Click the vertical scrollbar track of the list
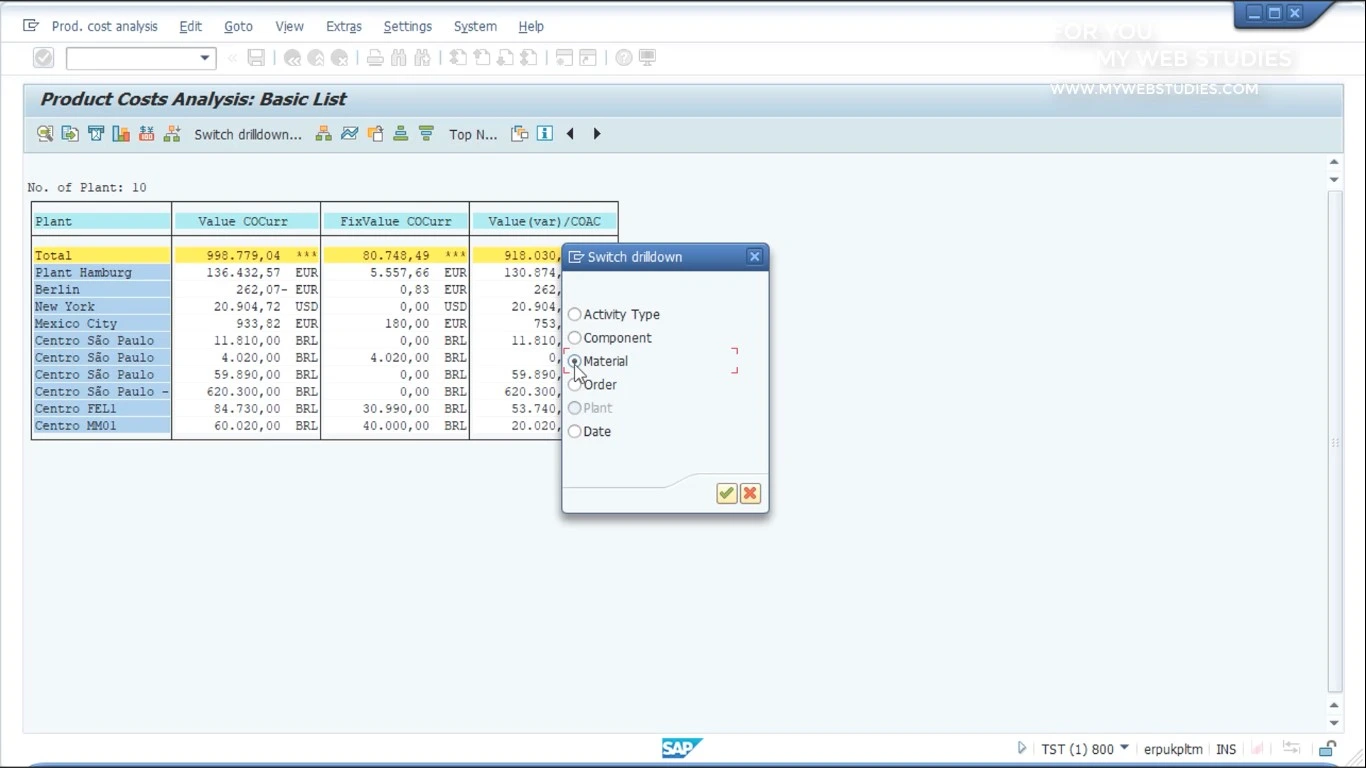 pos(1334,440)
